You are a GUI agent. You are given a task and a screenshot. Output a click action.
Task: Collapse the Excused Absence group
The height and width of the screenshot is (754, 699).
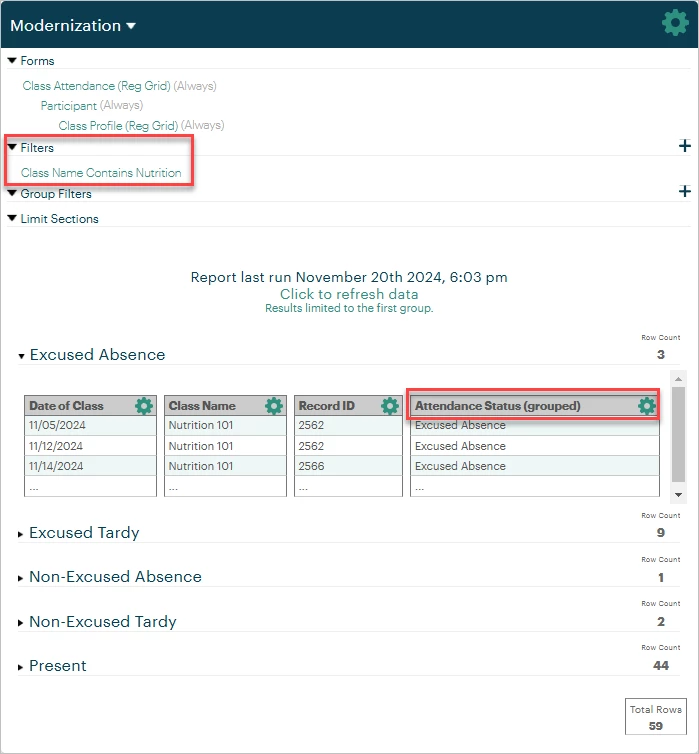[x=21, y=356]
